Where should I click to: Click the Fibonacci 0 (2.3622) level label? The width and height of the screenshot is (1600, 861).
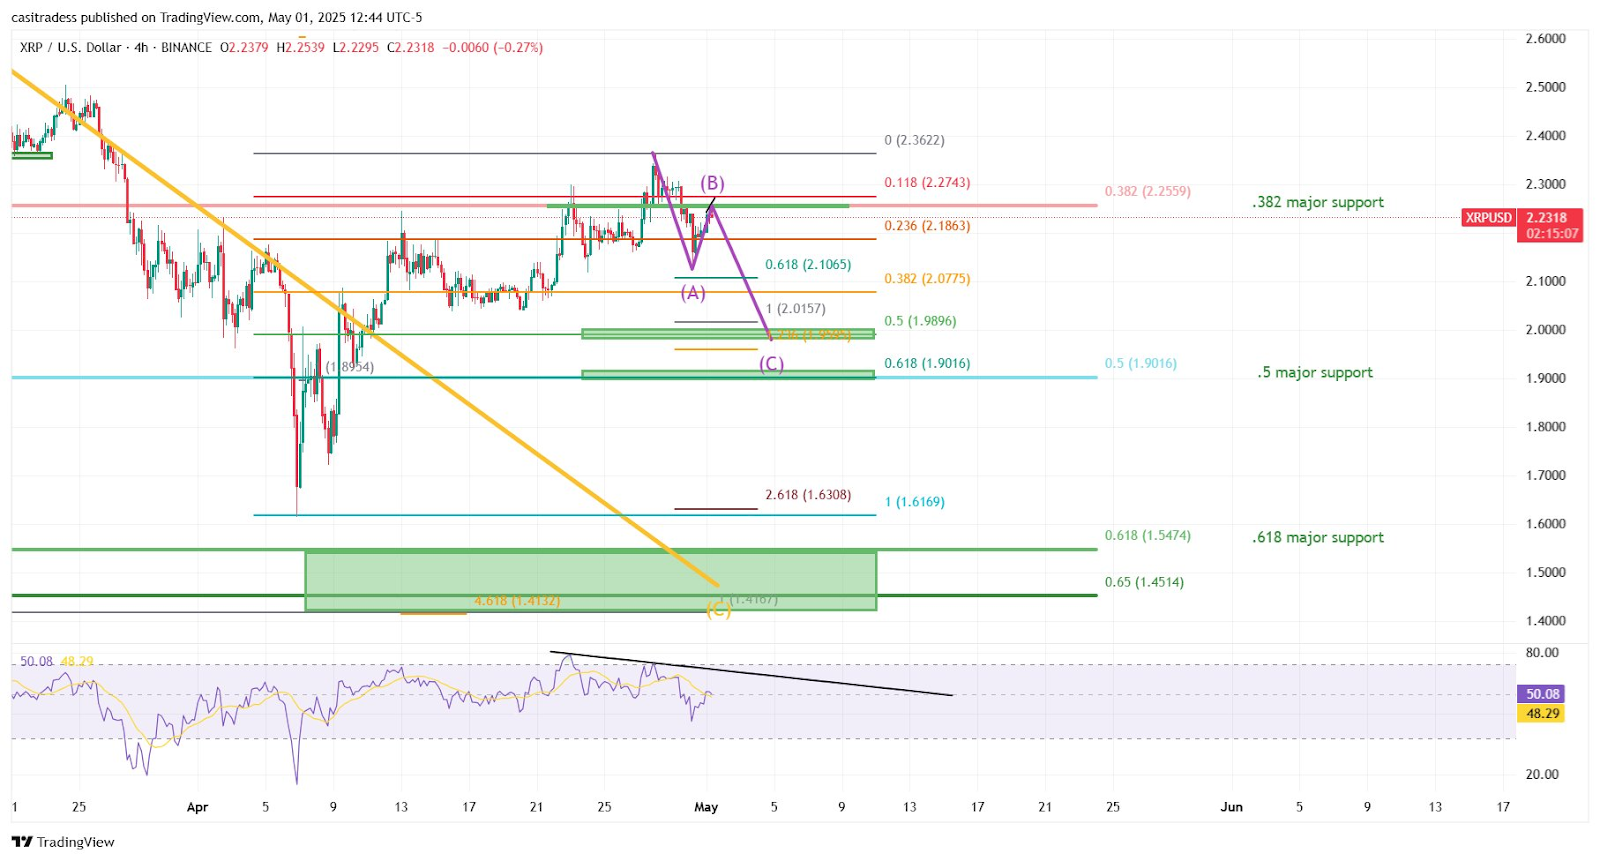914,141
